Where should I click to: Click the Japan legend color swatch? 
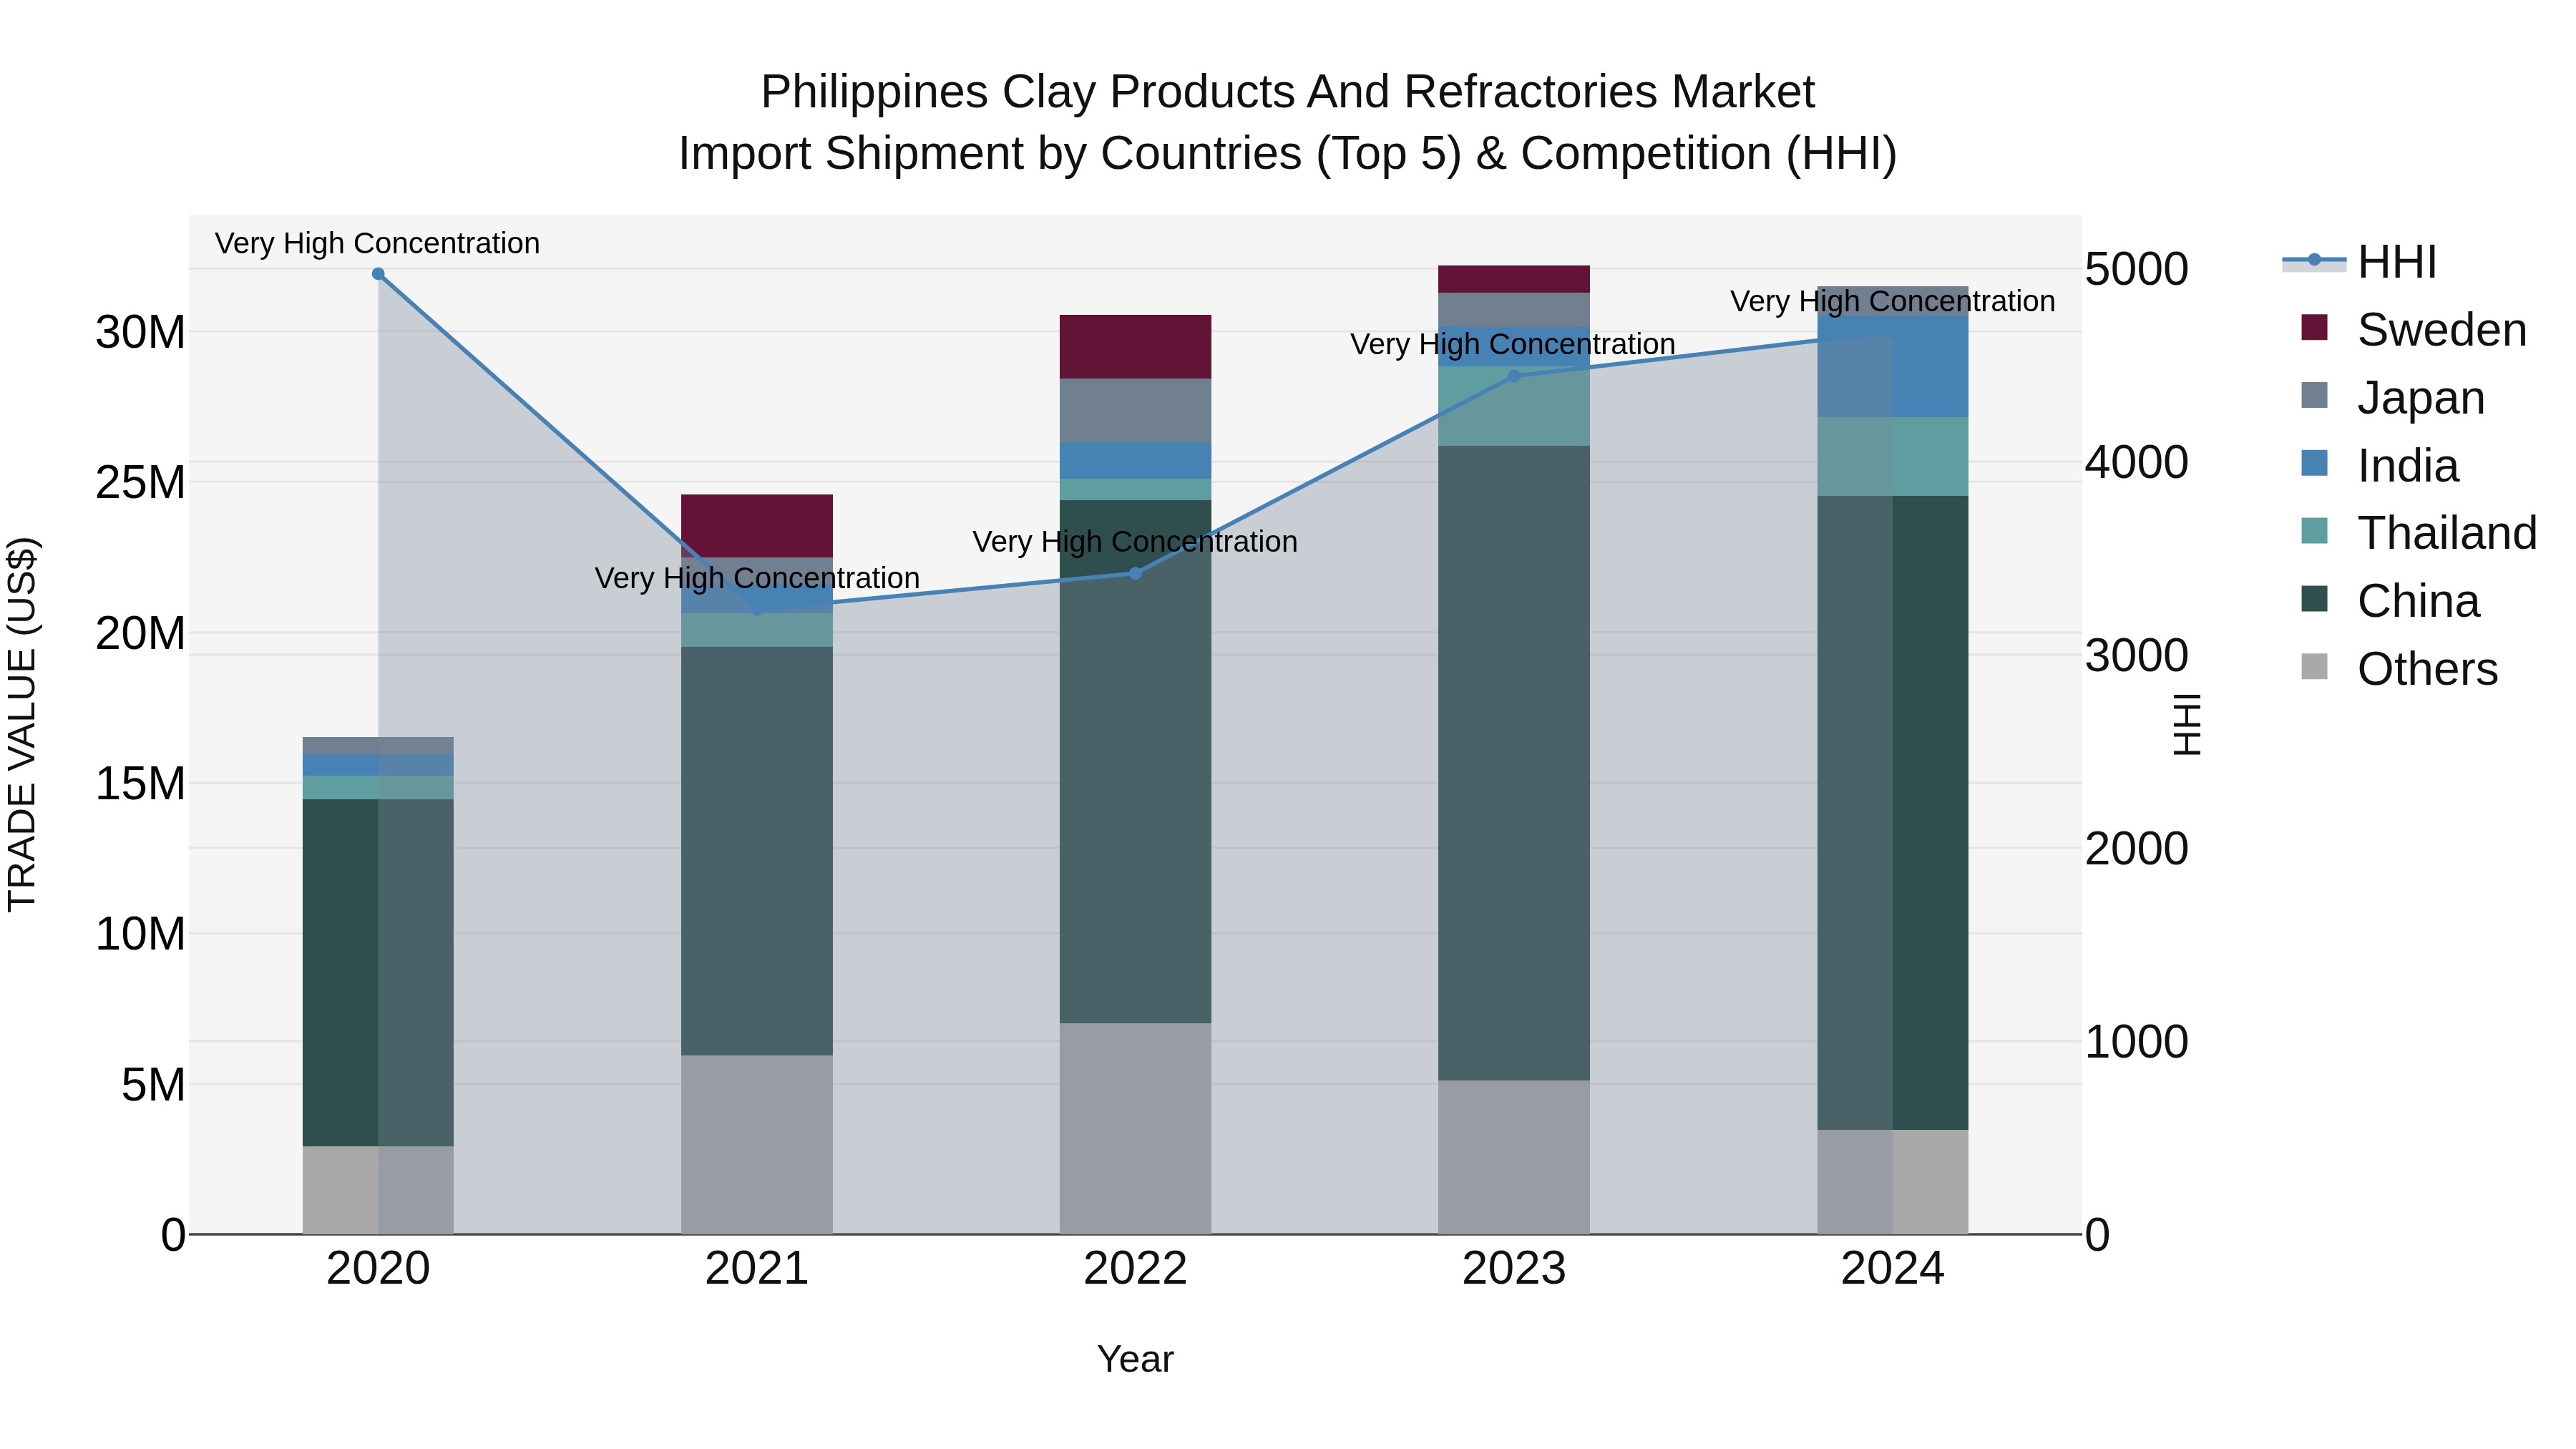pos(2314,395)
